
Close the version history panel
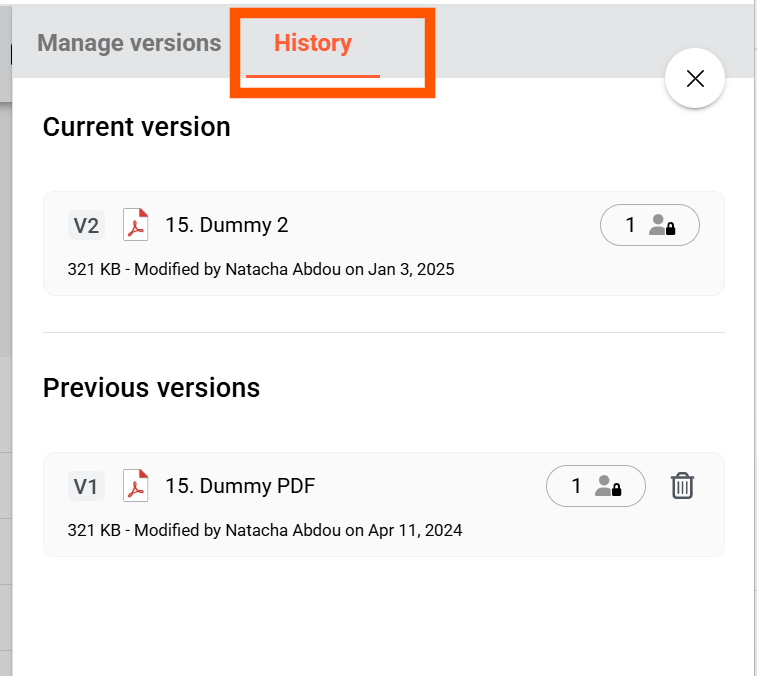695,78
